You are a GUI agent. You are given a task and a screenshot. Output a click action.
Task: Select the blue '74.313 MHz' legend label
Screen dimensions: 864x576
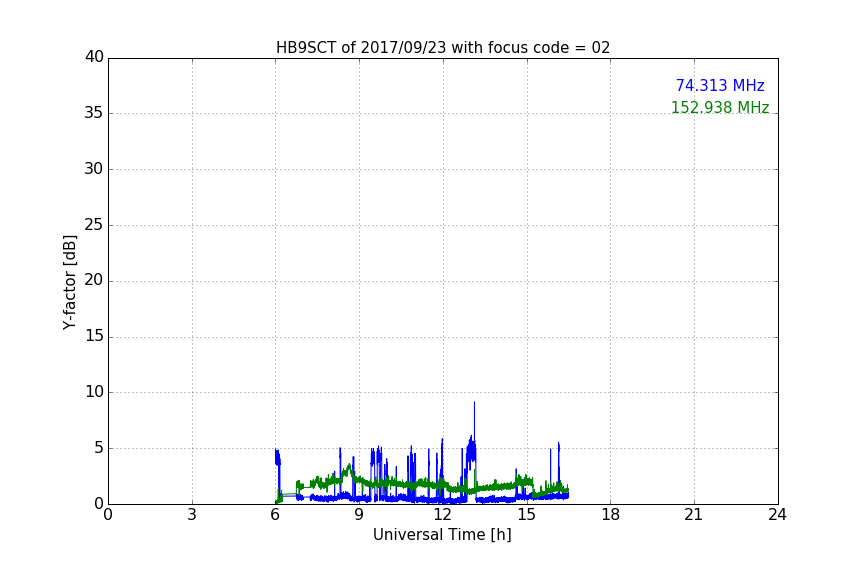click(720, 85)
